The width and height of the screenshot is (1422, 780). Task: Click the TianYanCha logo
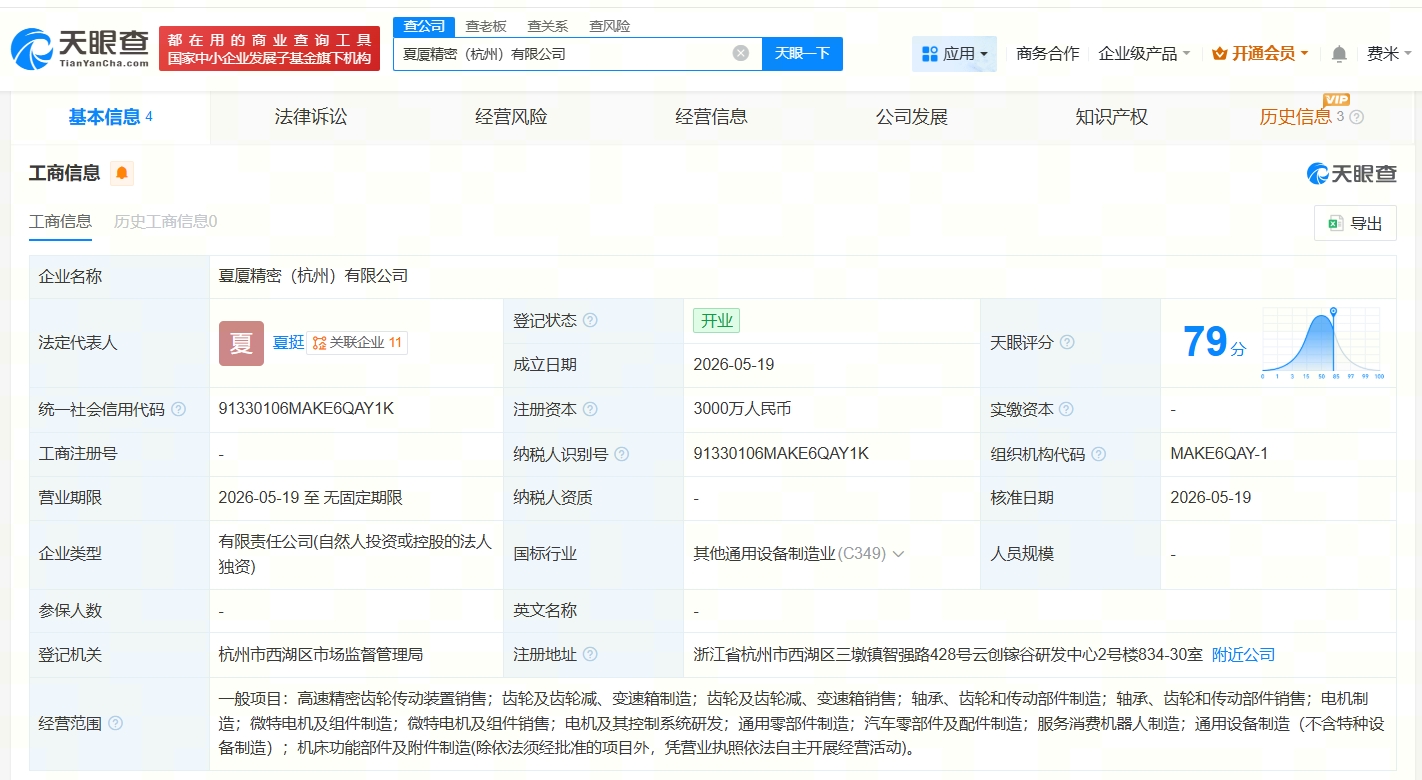click(79, 48)
